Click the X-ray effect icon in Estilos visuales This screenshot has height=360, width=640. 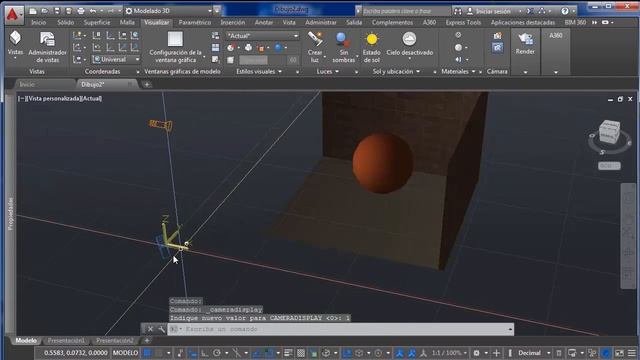[x=231, y=60]
